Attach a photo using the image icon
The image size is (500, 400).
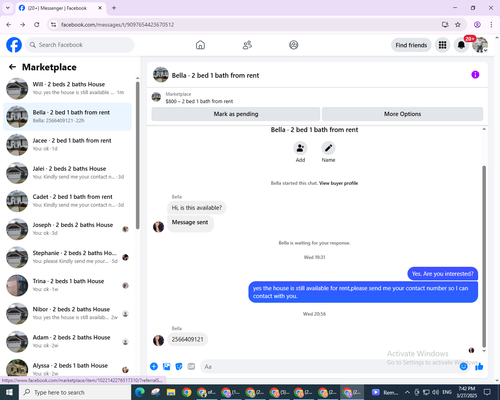pyautogui.click(x=167, y=367)
